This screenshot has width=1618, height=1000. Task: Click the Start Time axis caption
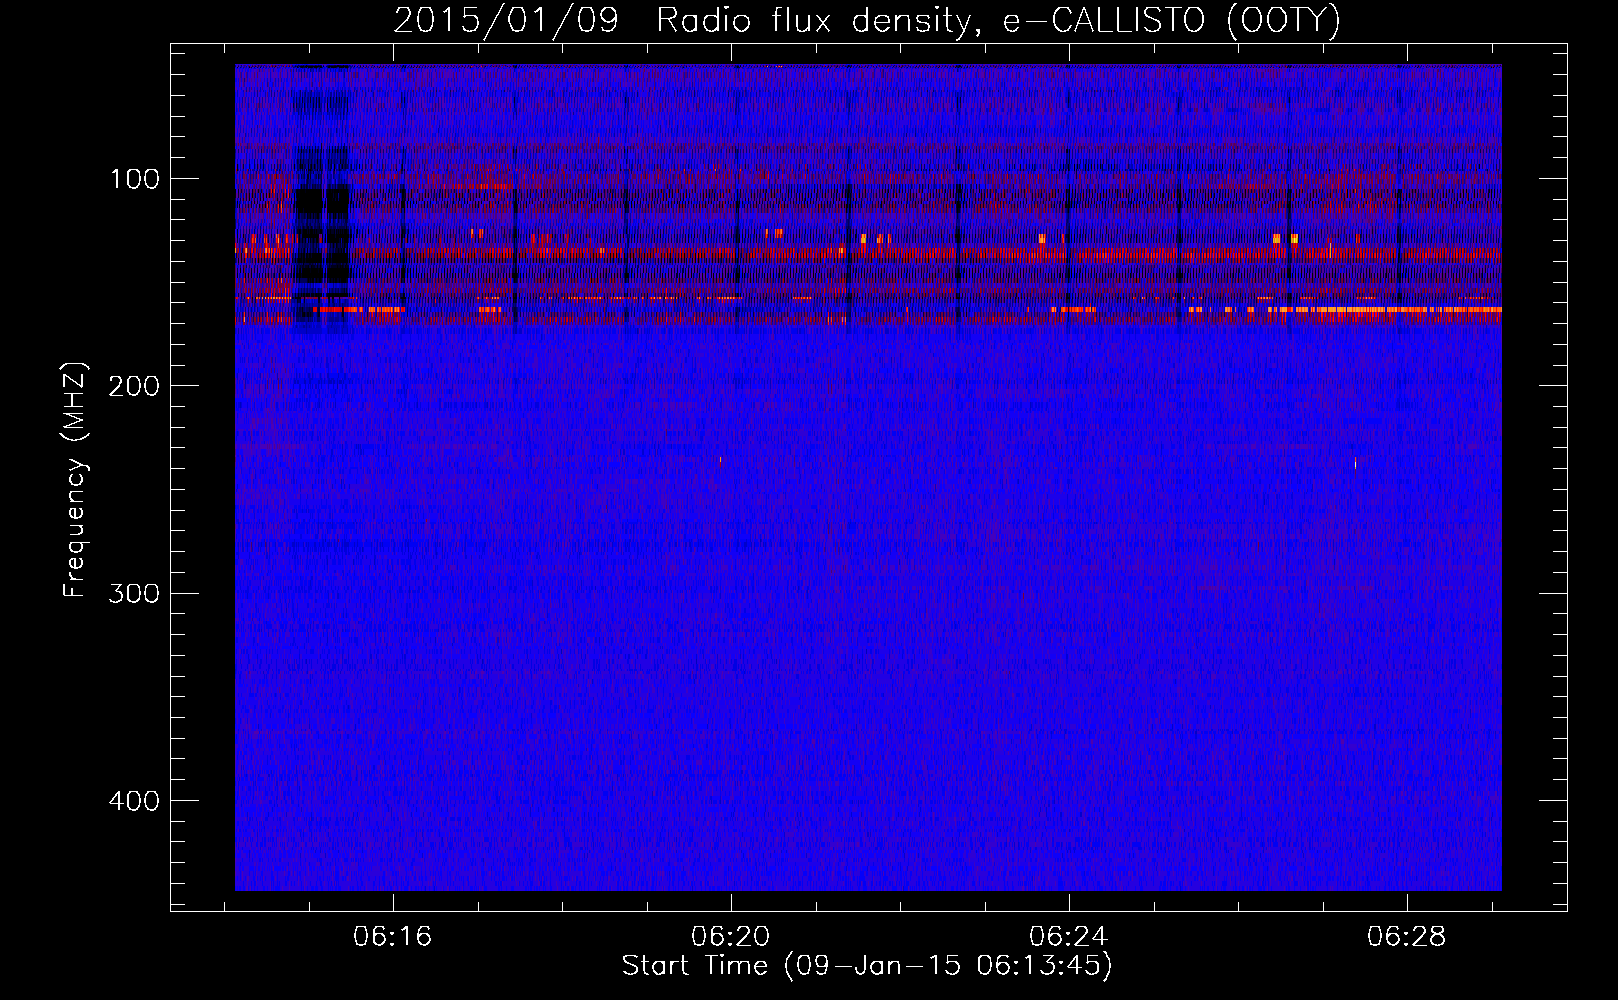point(867,966)
